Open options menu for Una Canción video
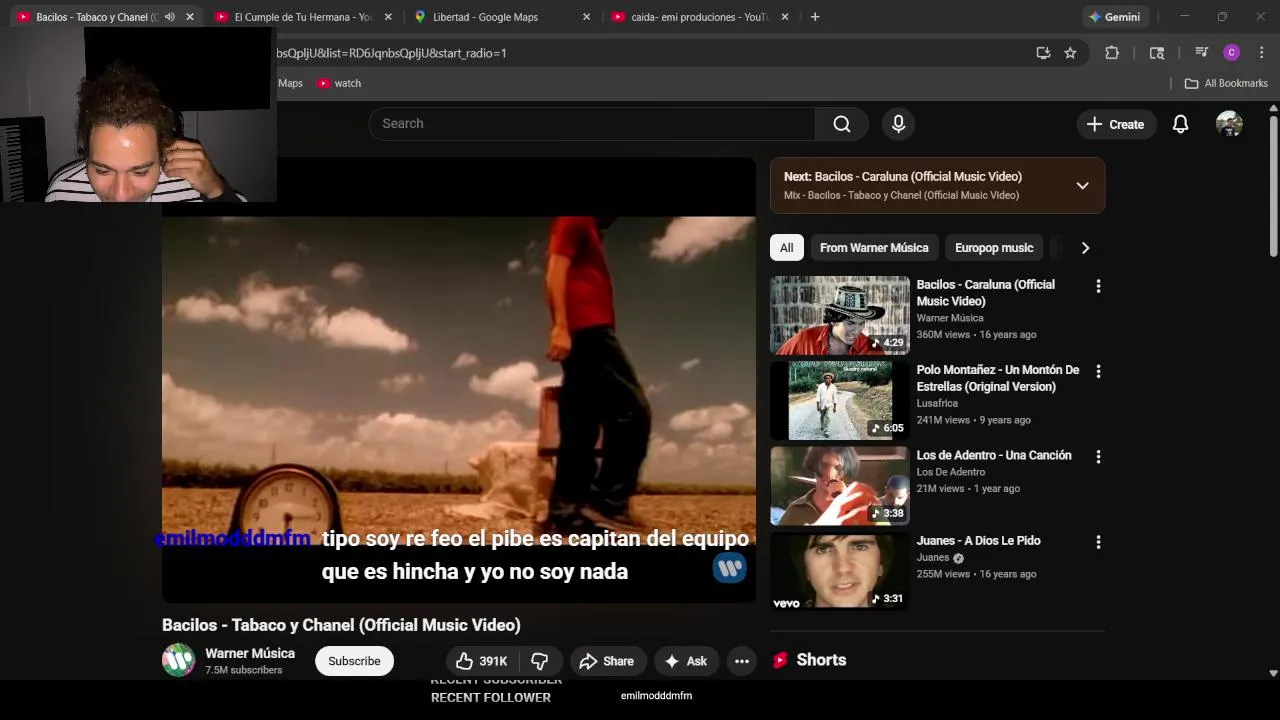Image resolution: width=1280 pixels, height=720 pixels. 1098,457
